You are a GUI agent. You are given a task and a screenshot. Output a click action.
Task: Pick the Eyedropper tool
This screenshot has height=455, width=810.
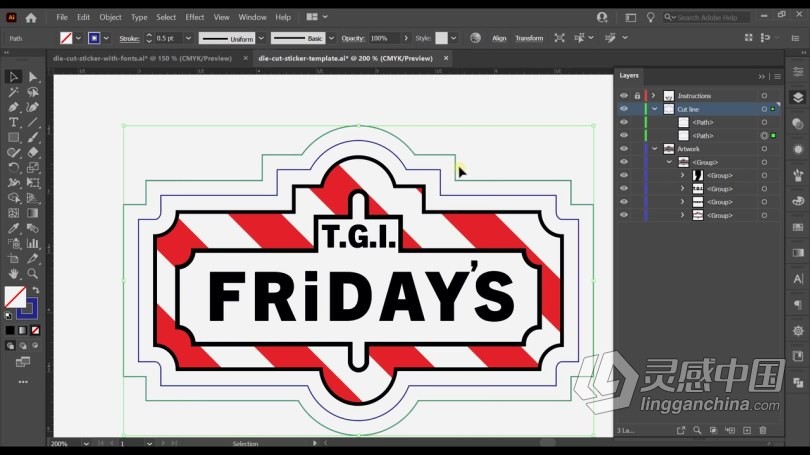[x=13, y=228]
